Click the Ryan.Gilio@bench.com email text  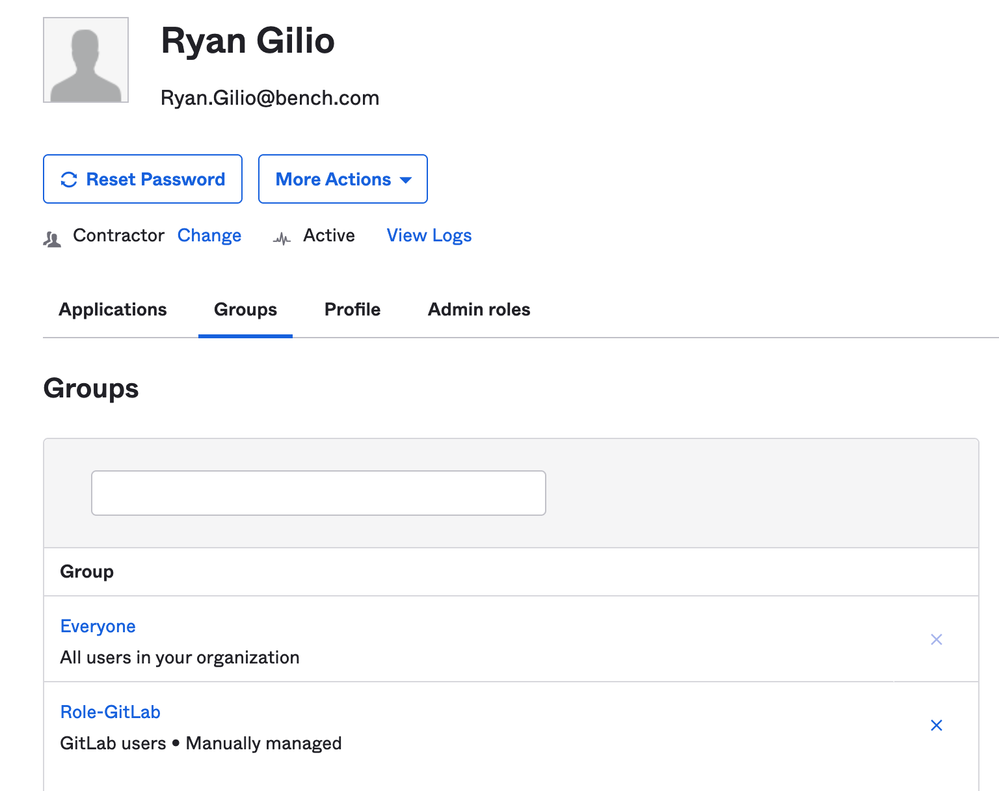270,98
